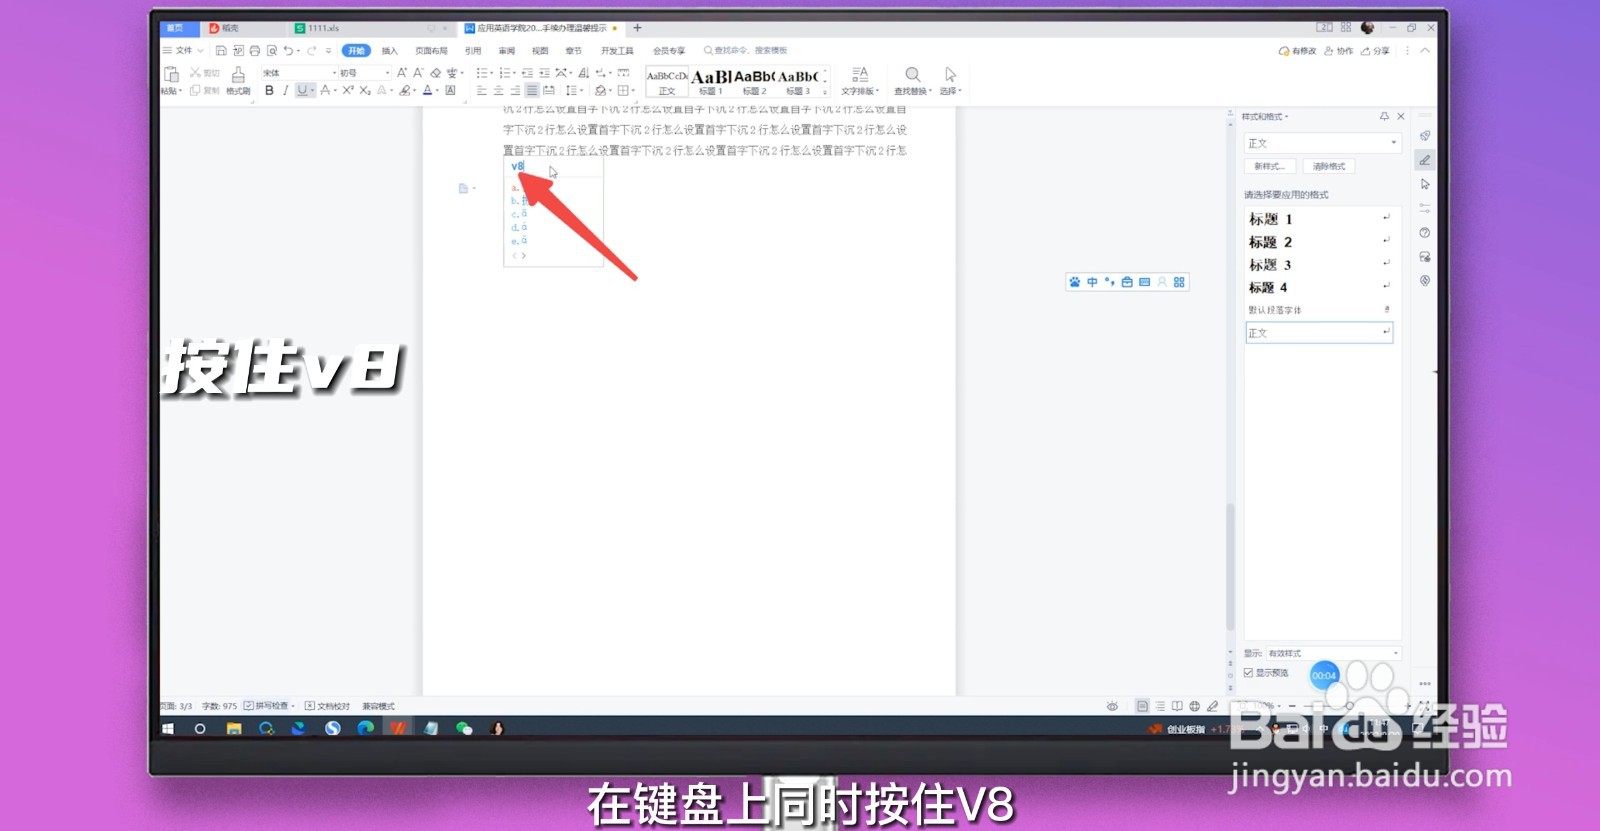
Task: Open the 拼写检查 status bar option
Action: pyautogui.click(x=270, y=706)
